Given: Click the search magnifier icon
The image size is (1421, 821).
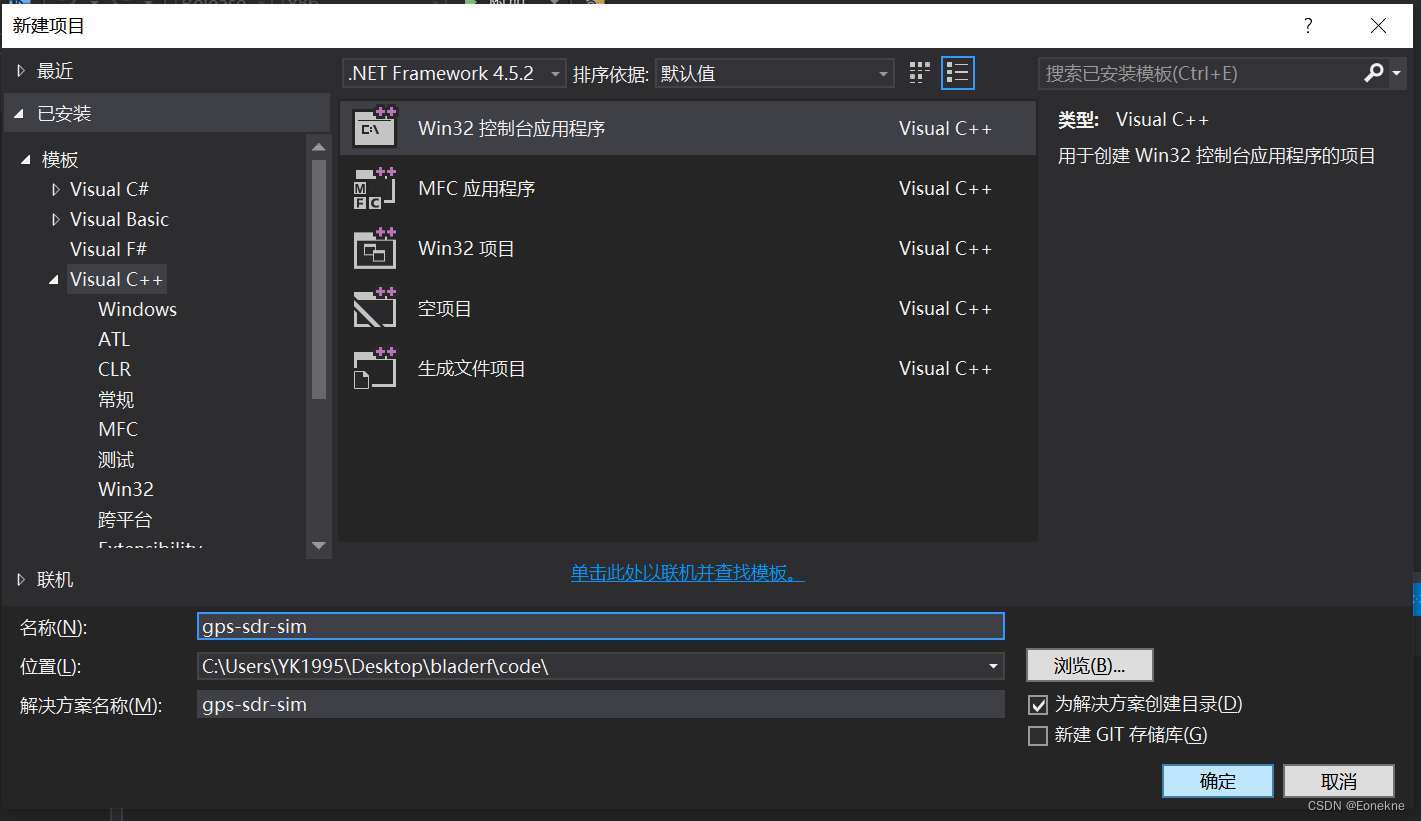Looking at the screenshot, I should click(x=1374, y=73).
